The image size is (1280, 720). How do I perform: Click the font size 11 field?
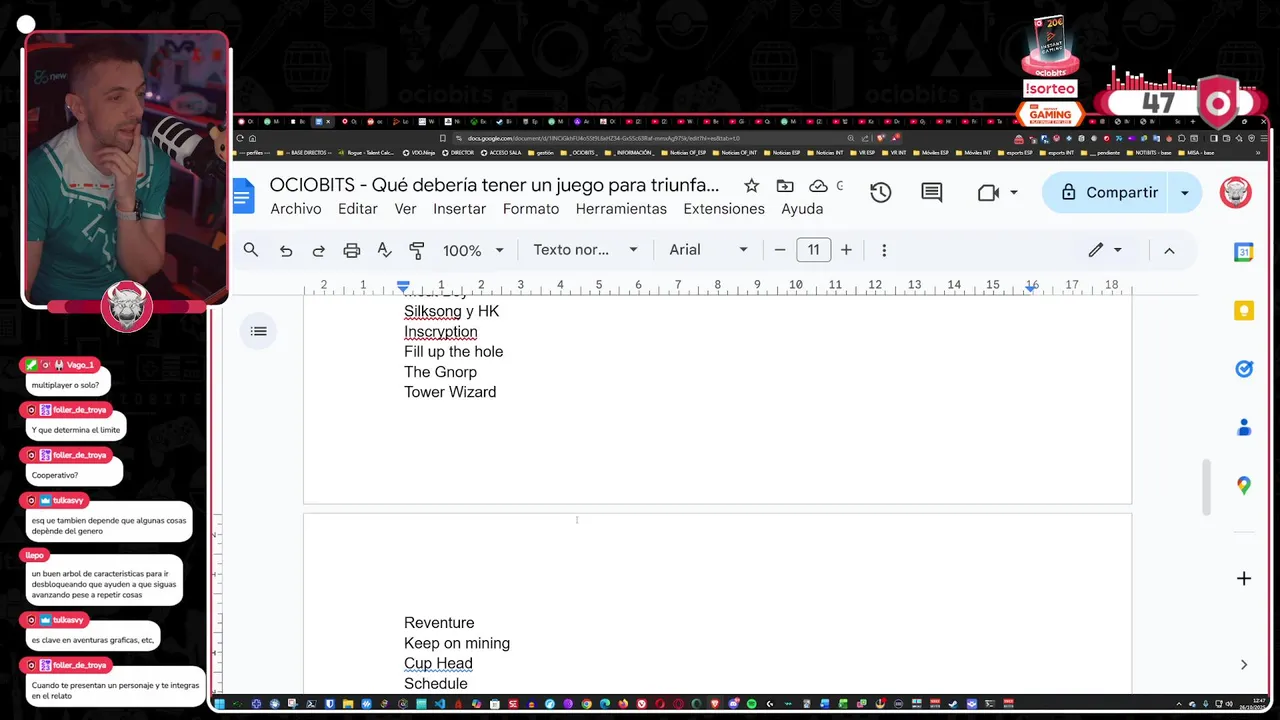813,250
